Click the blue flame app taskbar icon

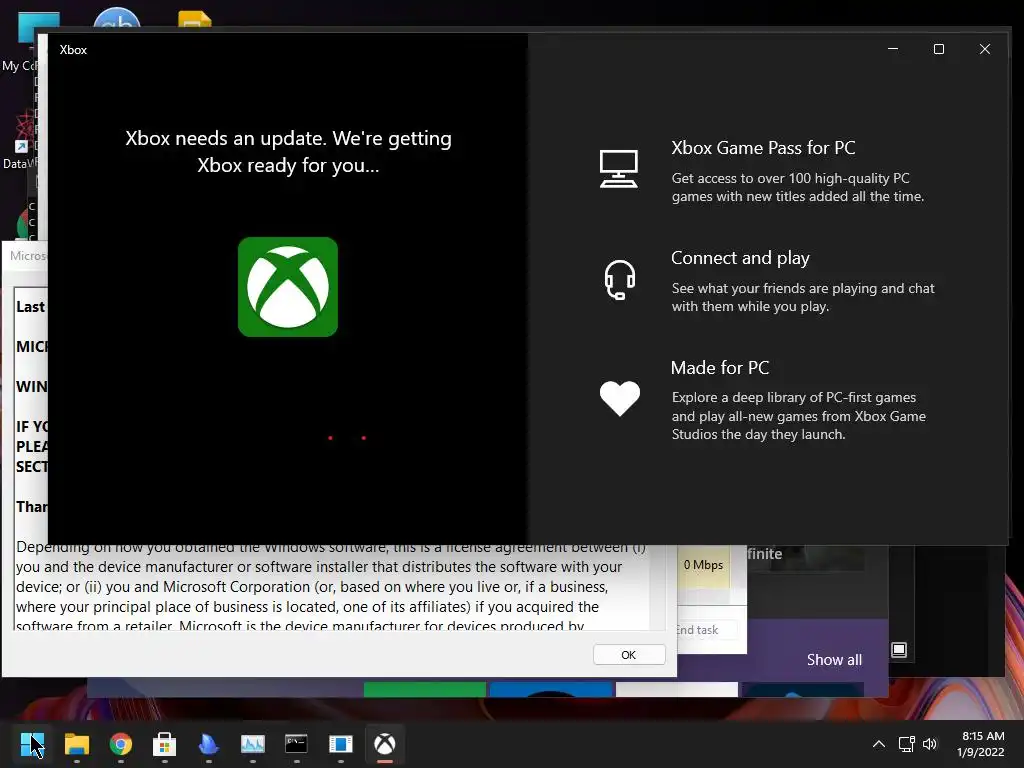click(x=208, y=744)
